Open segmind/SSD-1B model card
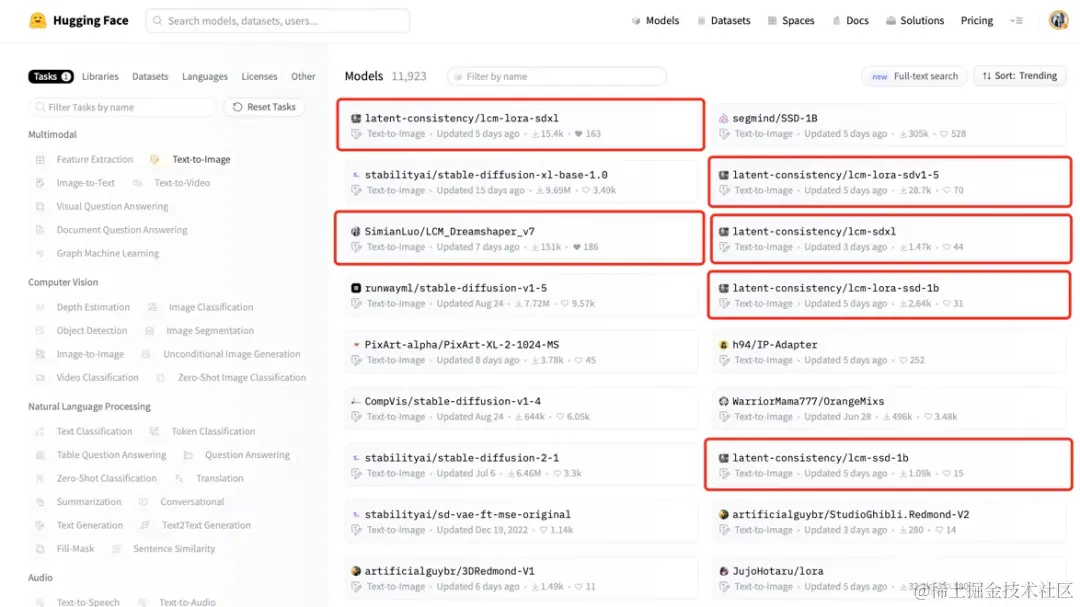The height and width of the screenshot is (607, 1080). tap(889, 125)
